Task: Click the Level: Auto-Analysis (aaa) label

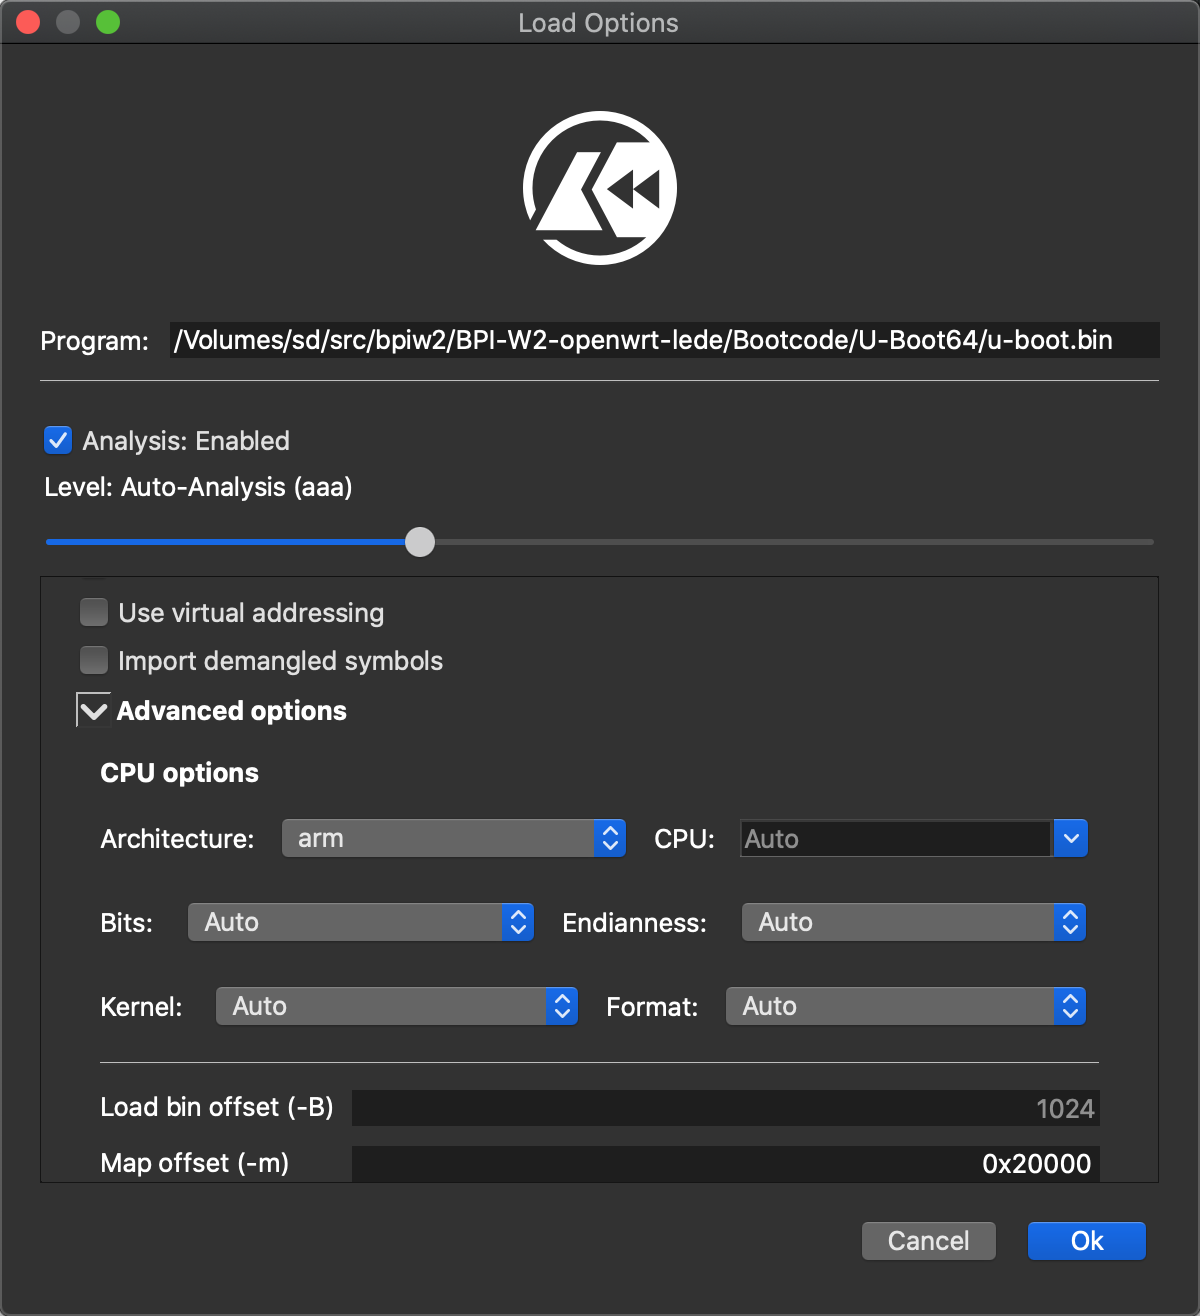Action: coord(198,487)
